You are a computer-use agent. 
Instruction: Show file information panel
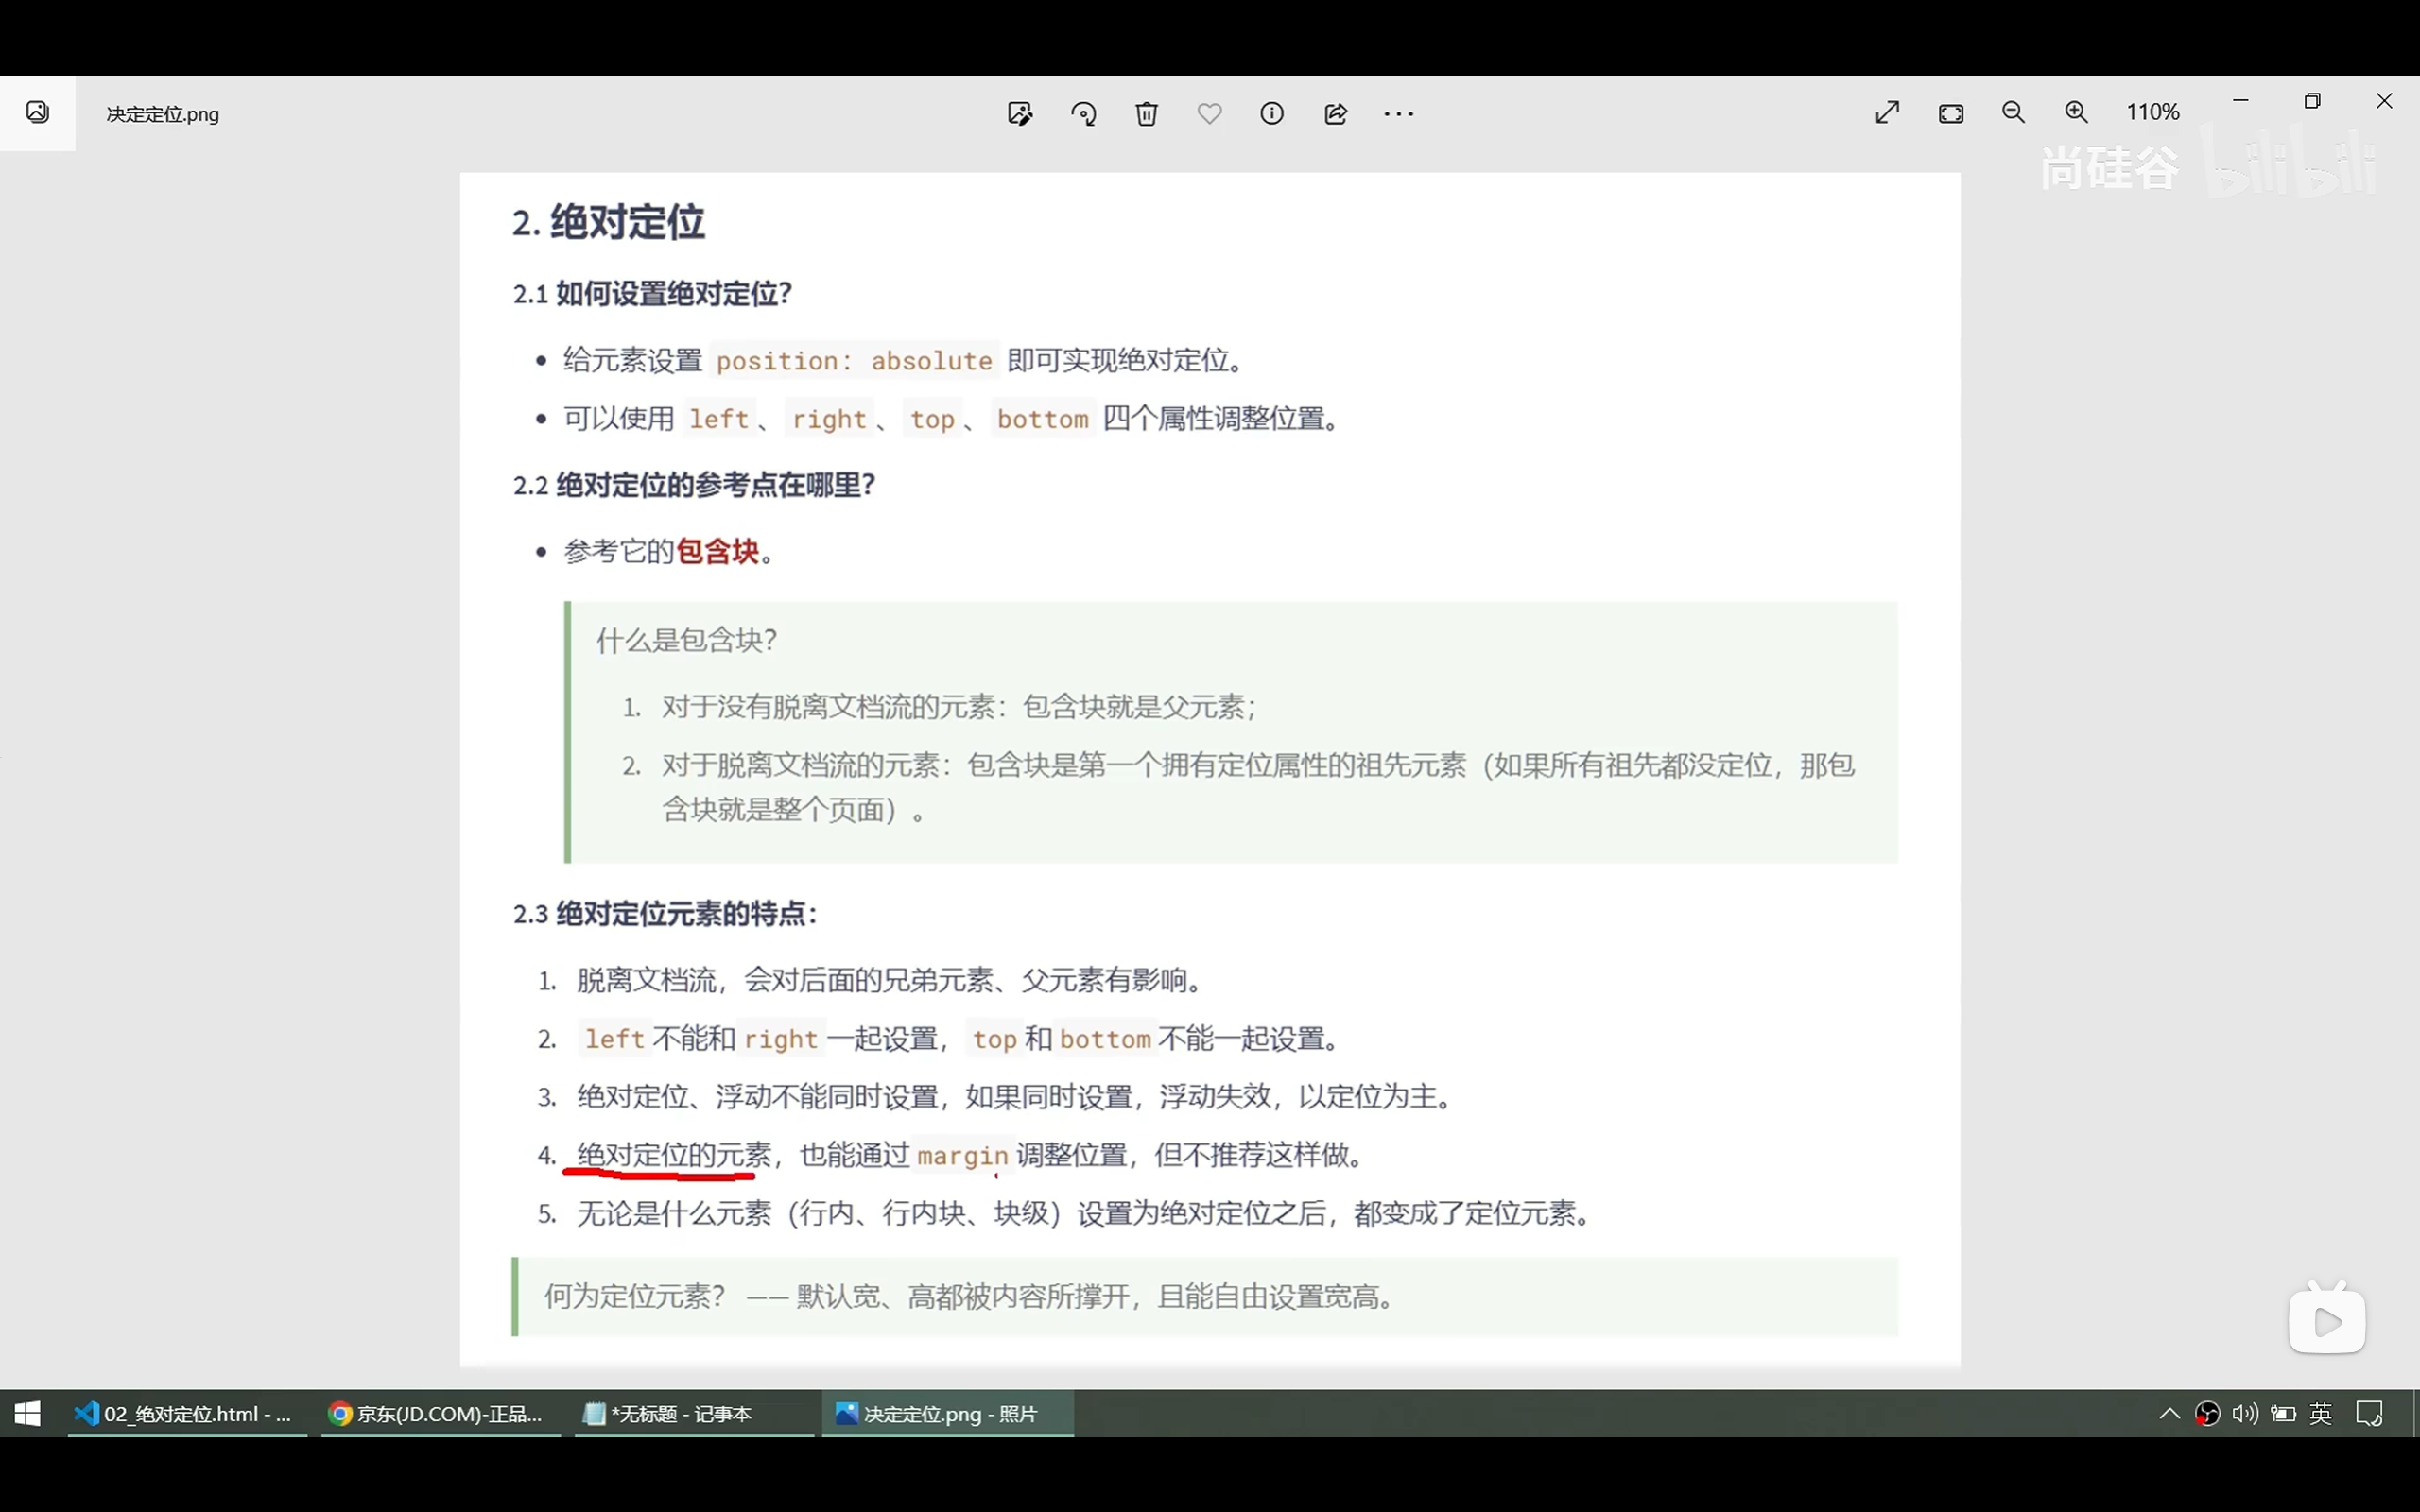(x=1272, y=113)
